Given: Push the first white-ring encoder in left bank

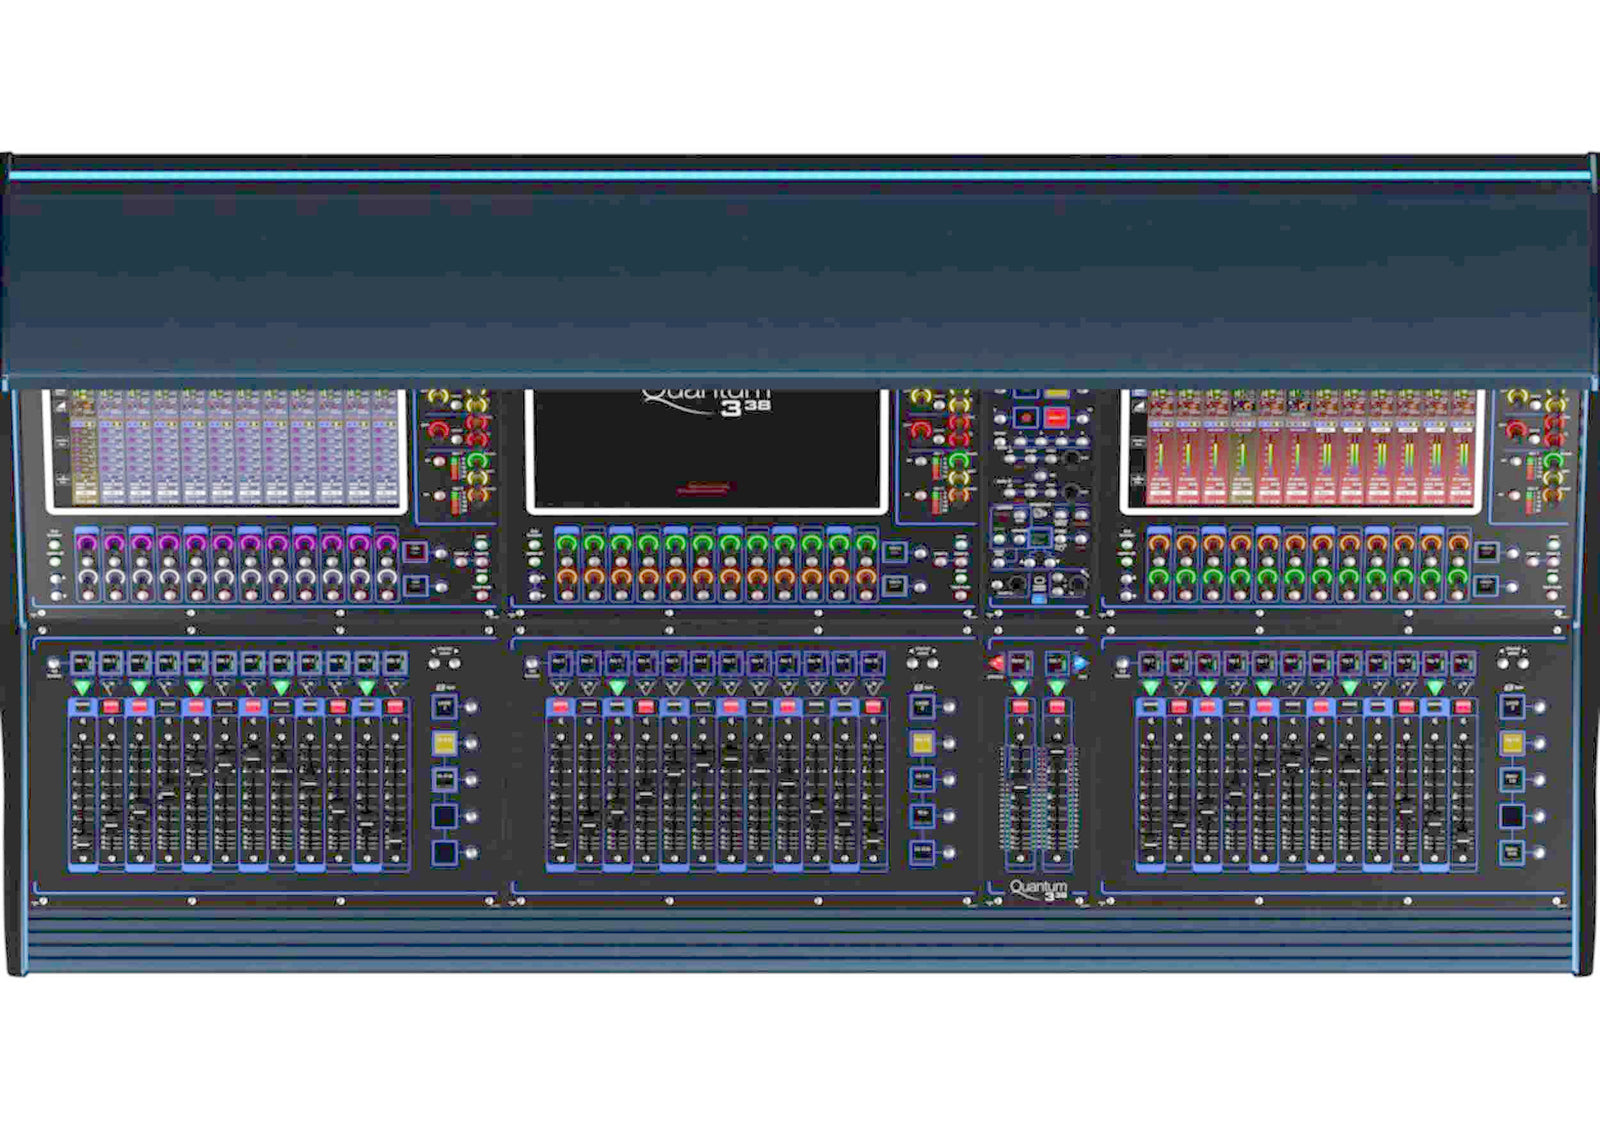Looking at the screenshot, I should click(x=86, y=579).
